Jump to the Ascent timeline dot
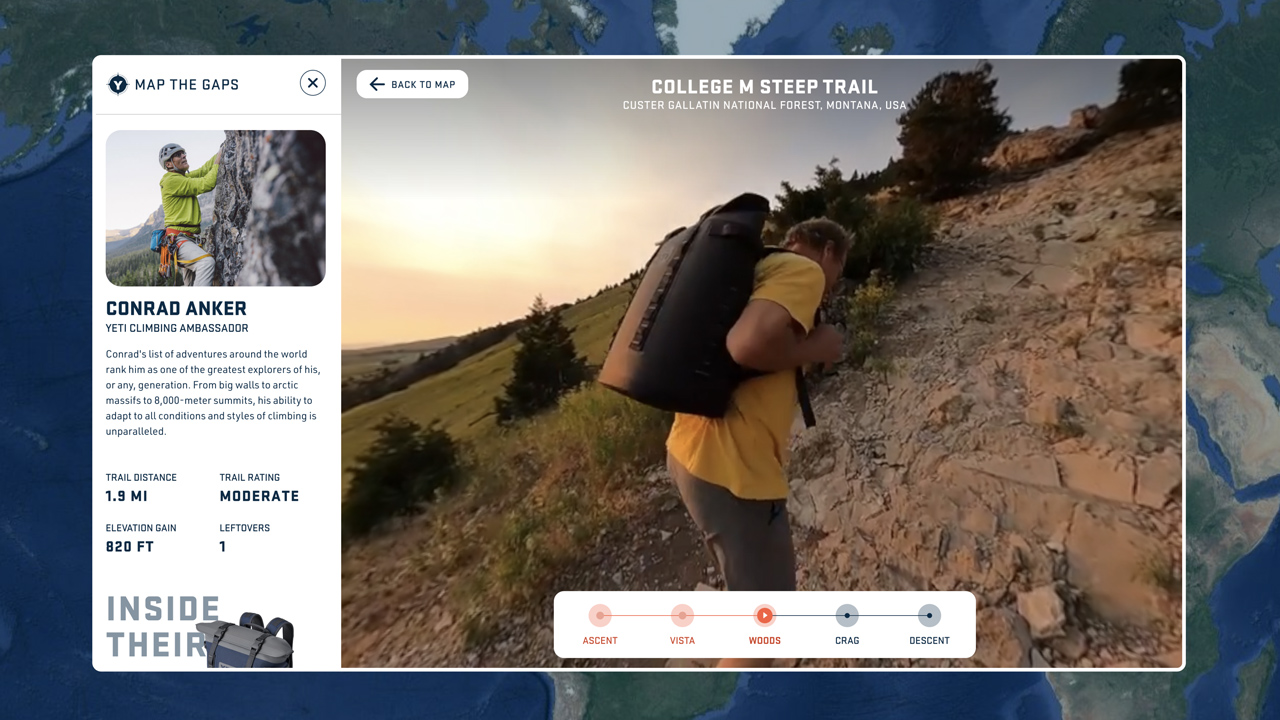Image resolution: width=1280 pixels, height=720 pixels. tap(600, 615)
